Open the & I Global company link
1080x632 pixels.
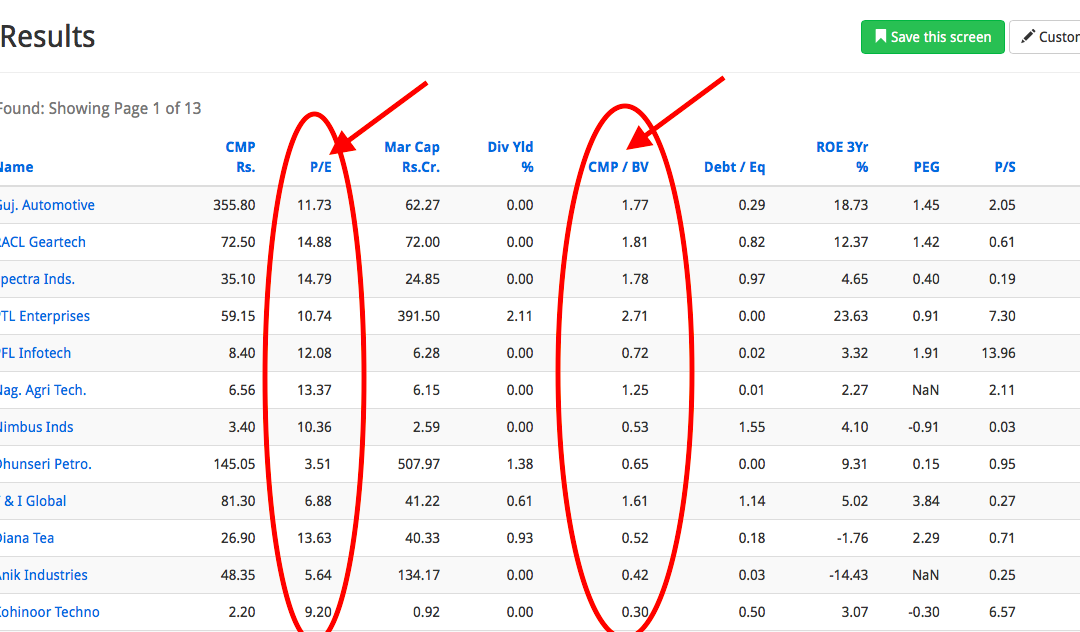pyautogui.click(x=33, y=501)
